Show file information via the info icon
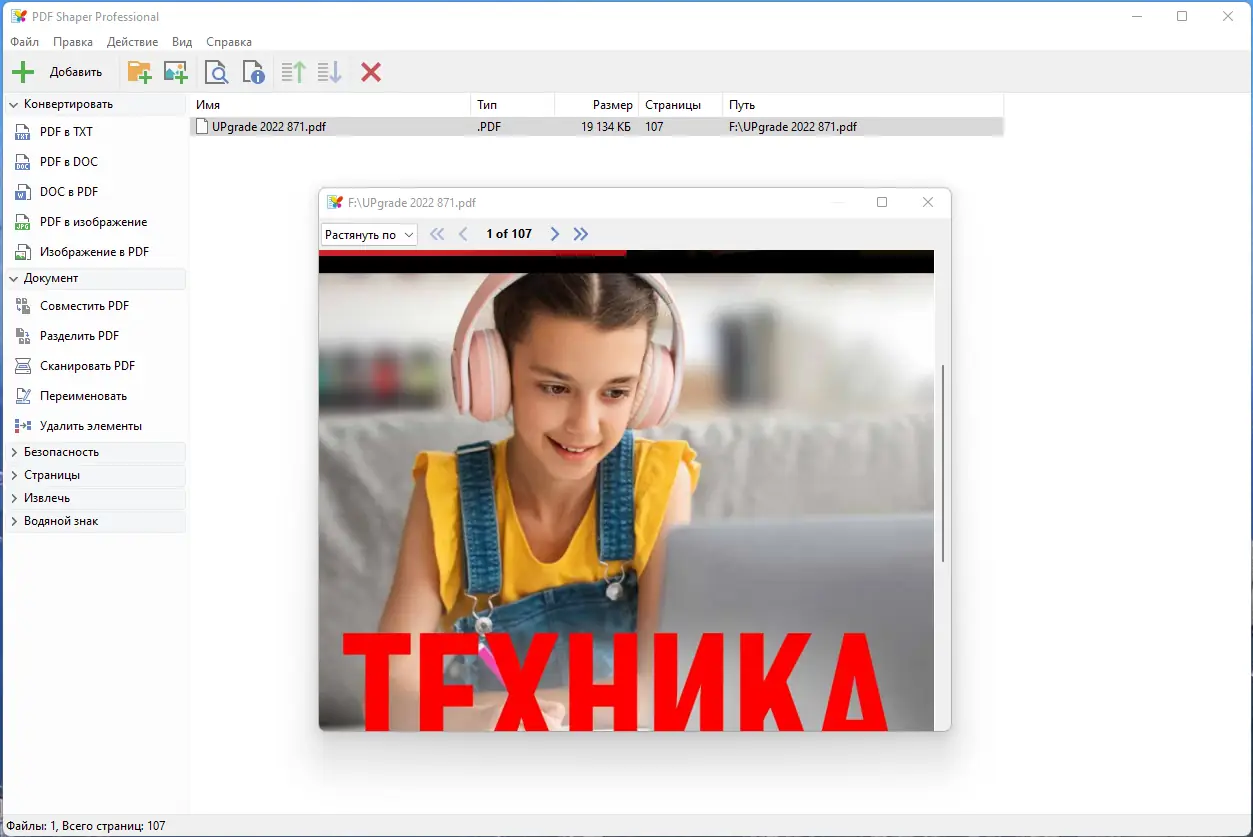 click(x=253, y=71)
